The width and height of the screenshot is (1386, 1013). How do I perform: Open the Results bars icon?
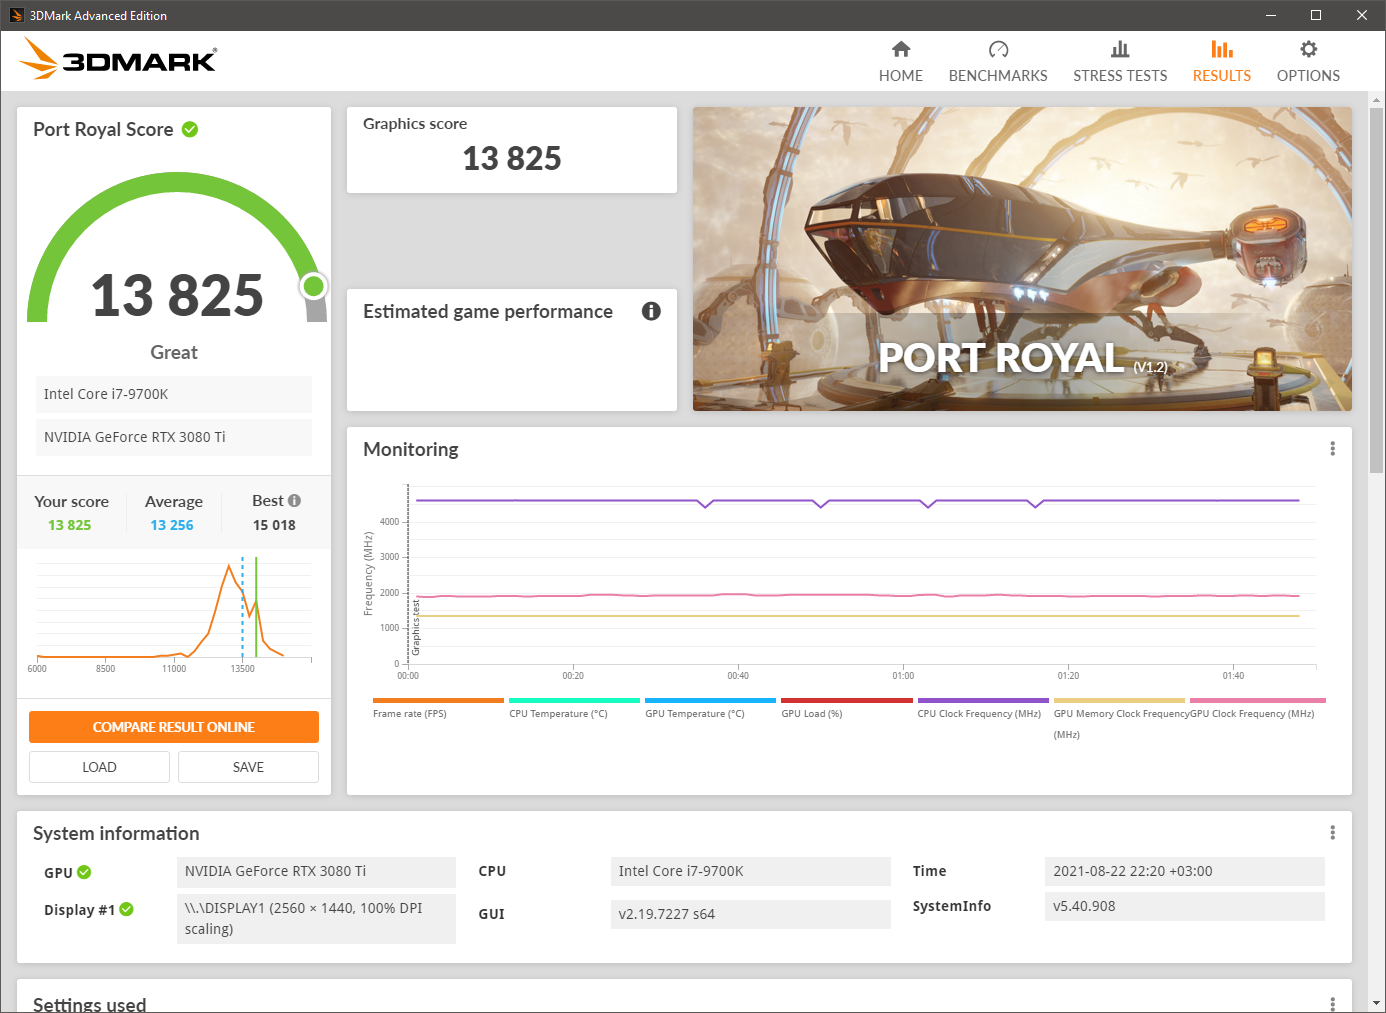pos(1222,49)
